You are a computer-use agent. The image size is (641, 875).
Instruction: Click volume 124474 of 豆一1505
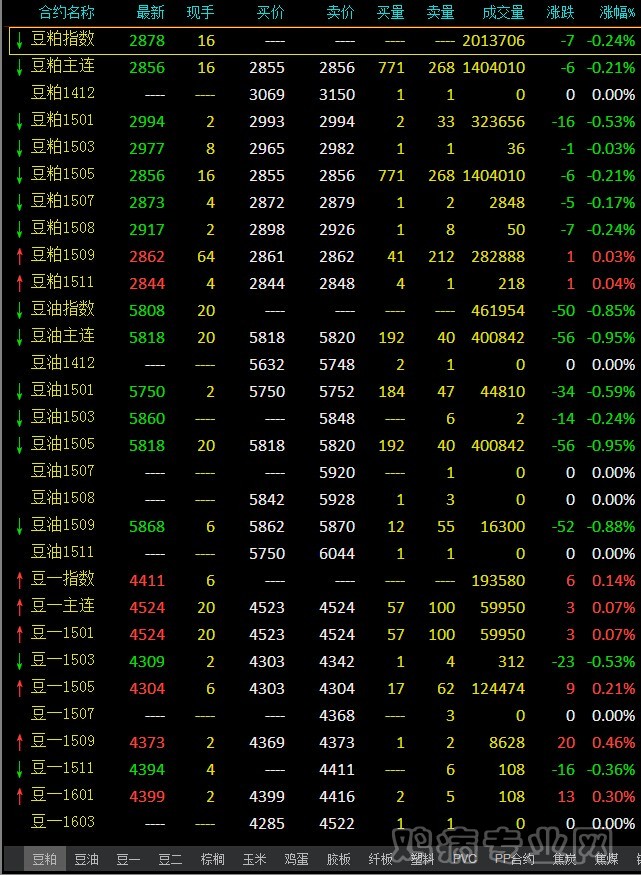point(498,688)
